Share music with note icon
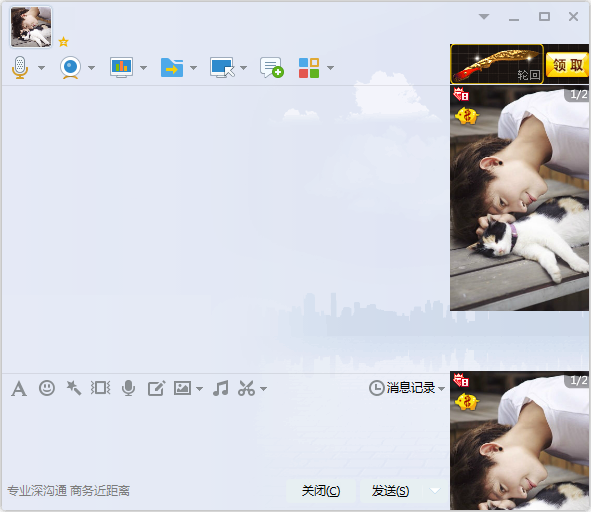 [221, 388]
